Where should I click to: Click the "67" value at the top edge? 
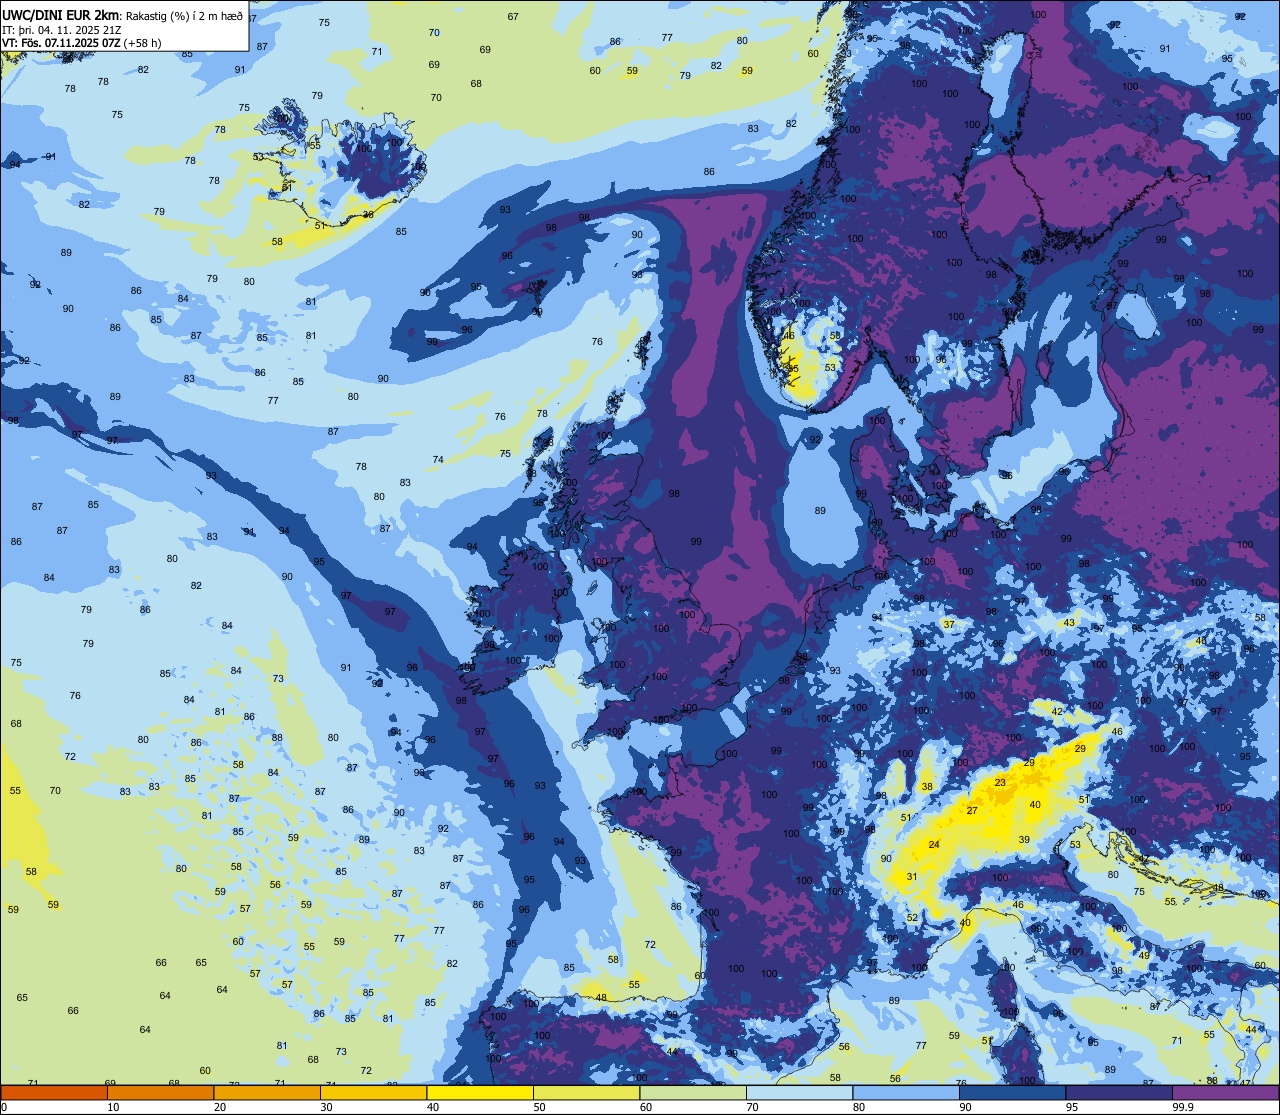click(513, 17)
